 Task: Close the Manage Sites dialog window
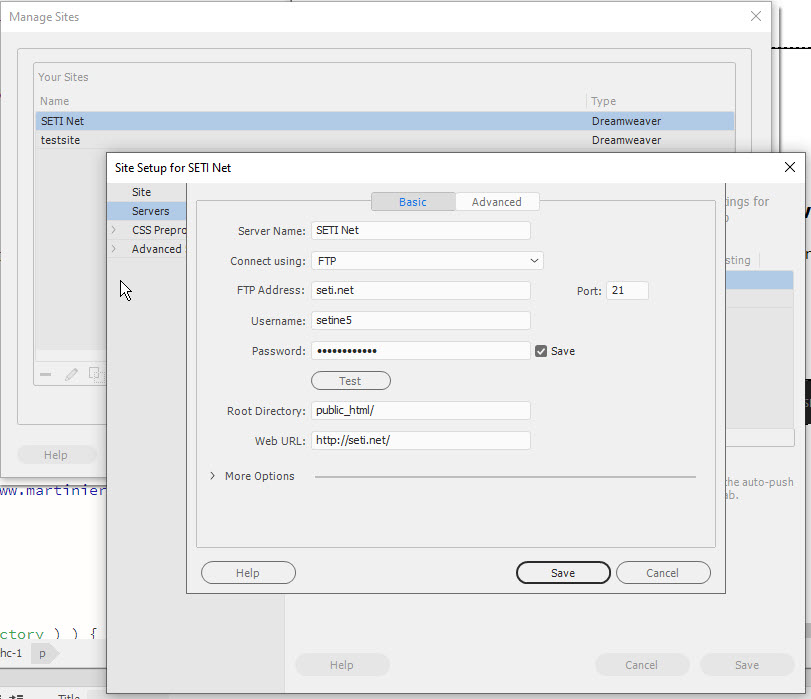click(756, 16)
